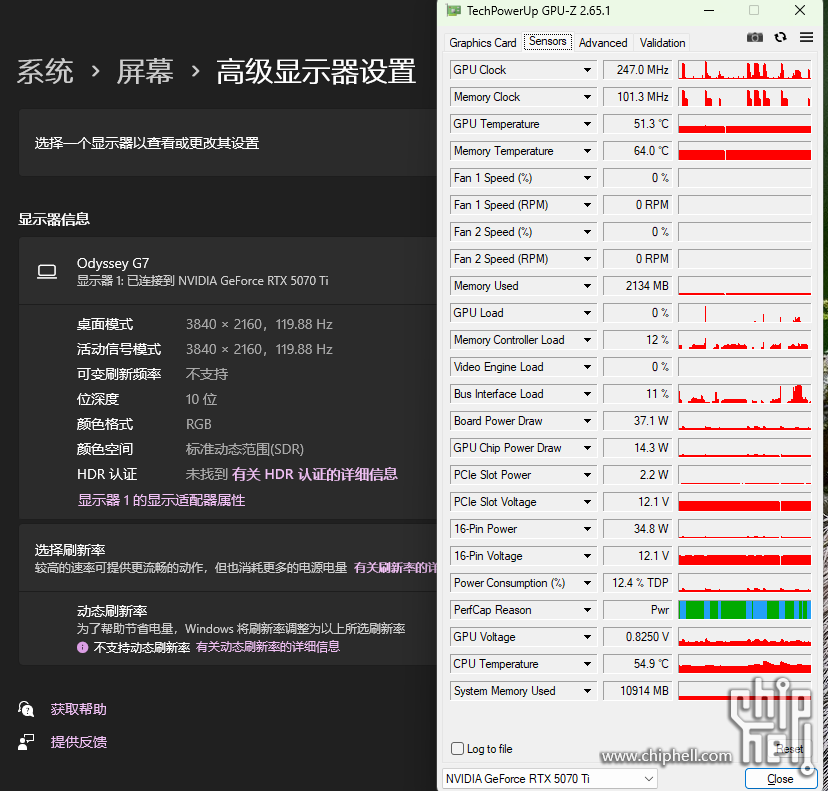Image resolution: width=828 pixels, height=791 pixels.
Task: Open Fan 2 Speed (RPM) dropdown
Action: pyautogui.click(x=587, y=259)
